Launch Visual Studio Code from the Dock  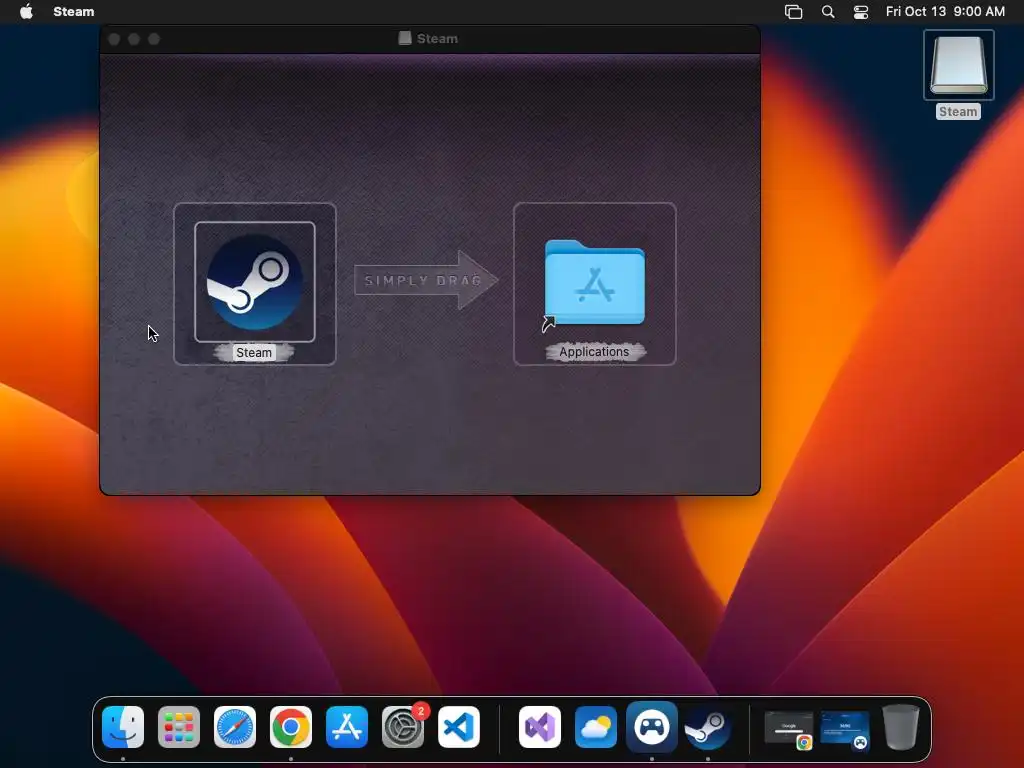point(459,727)
